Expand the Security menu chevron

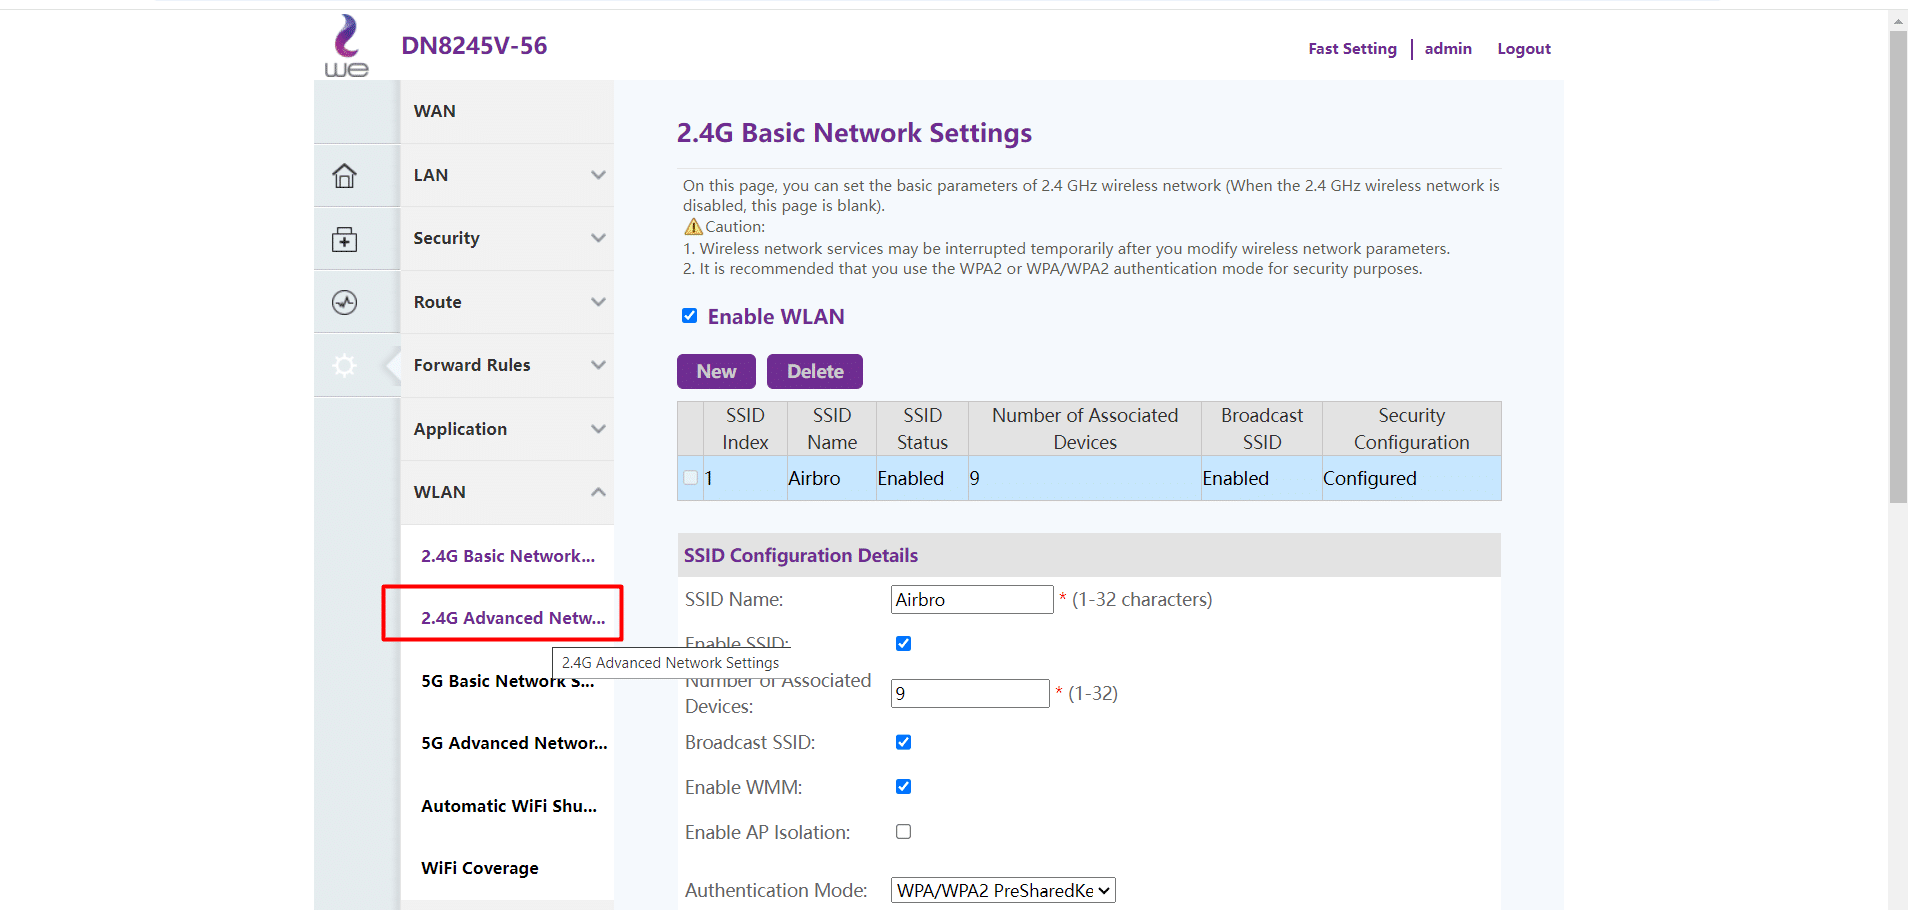tap(598, 238)
